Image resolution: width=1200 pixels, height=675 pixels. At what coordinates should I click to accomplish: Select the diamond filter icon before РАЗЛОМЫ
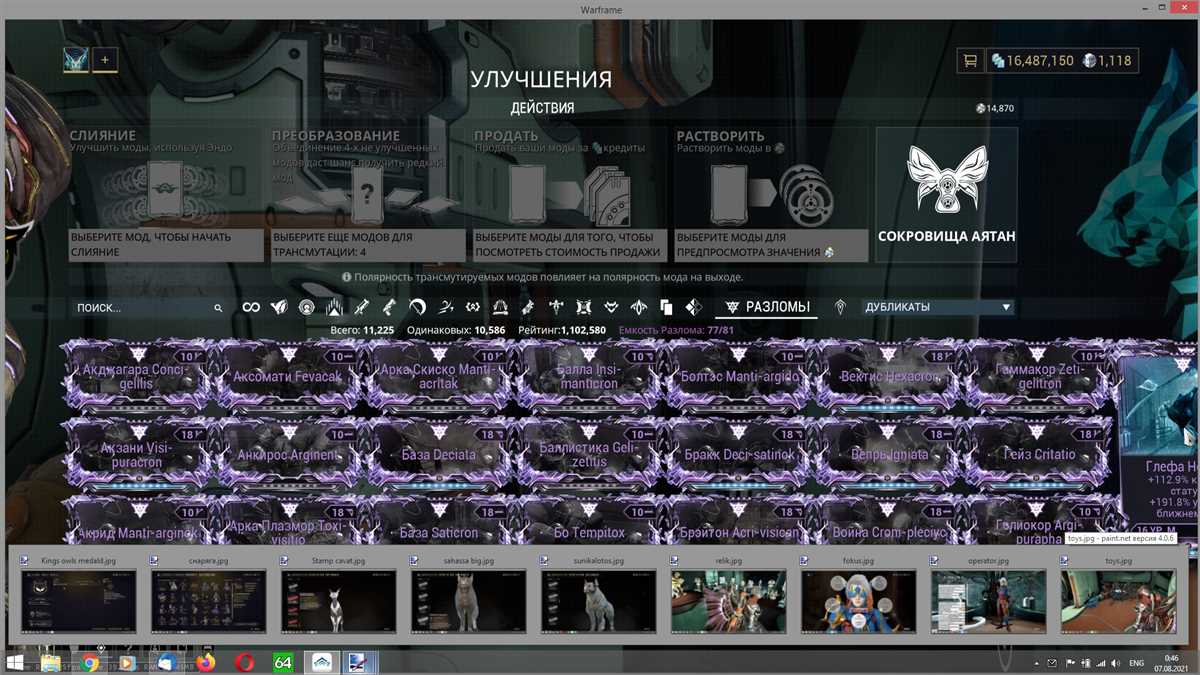(693, 308)
